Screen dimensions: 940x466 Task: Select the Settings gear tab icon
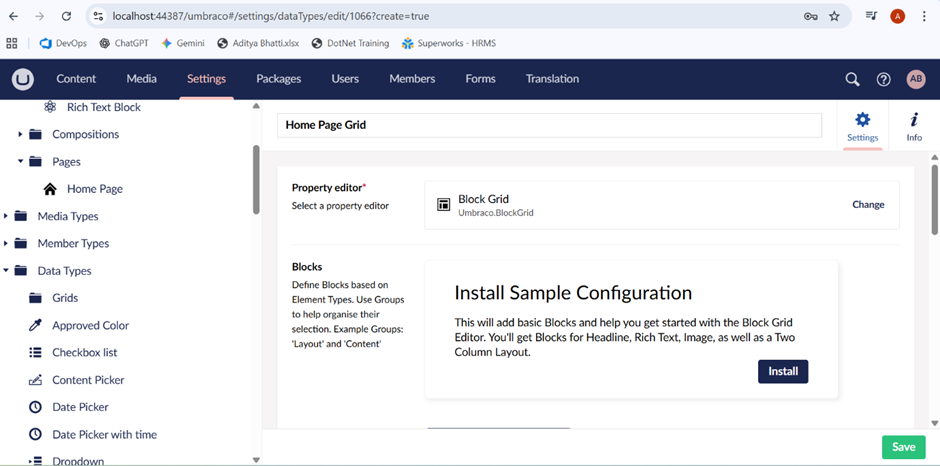(x=862, y=120)
